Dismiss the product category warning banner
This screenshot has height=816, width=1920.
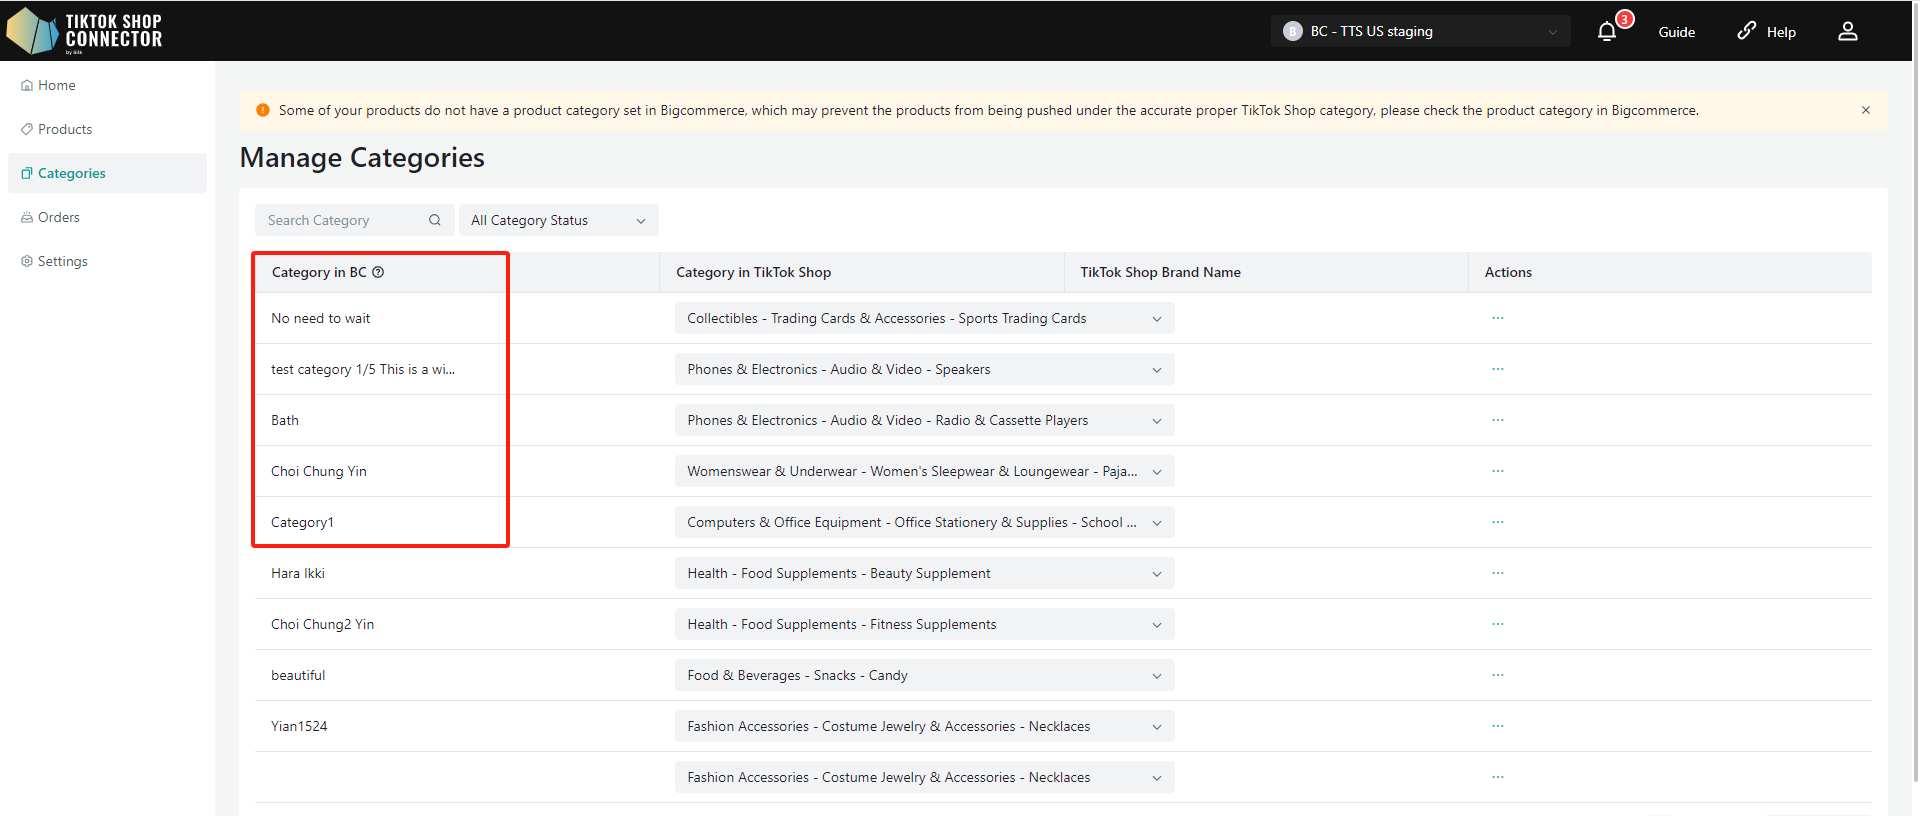click(x=1865, y=110)
